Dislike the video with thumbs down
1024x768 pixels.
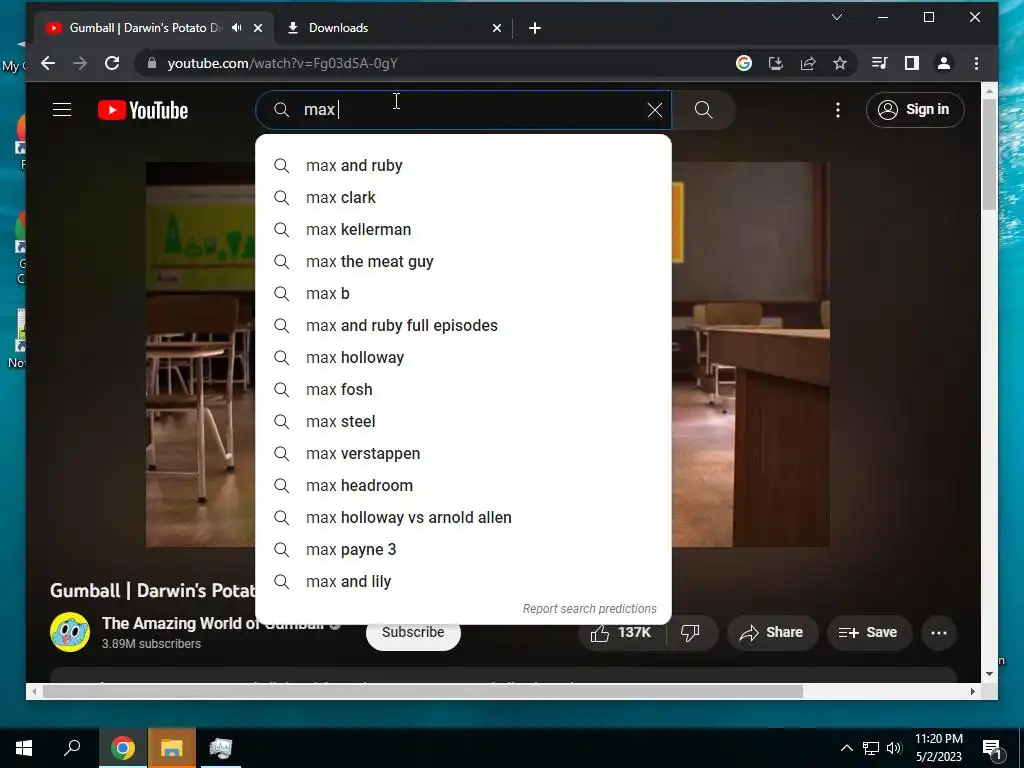tap(691, 632)
